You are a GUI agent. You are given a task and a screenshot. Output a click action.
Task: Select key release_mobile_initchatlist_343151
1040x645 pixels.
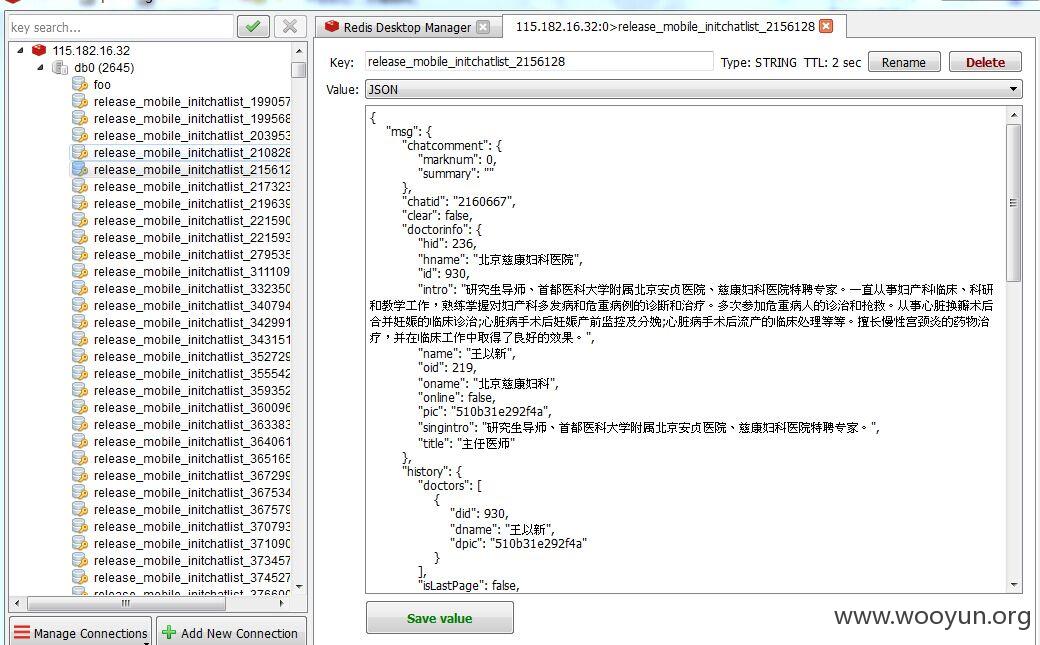(192, 340)
